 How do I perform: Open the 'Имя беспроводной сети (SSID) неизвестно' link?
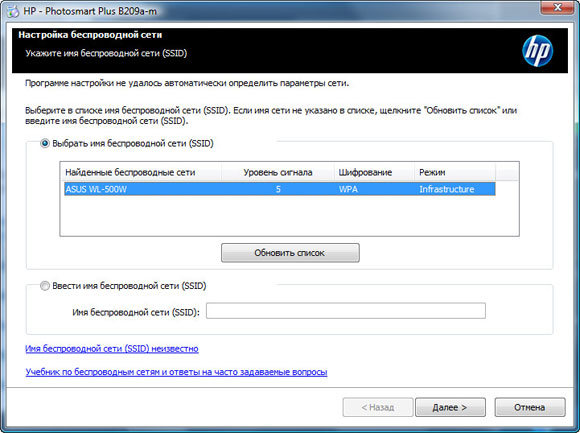pyautogui.click(x=112, y=349)
